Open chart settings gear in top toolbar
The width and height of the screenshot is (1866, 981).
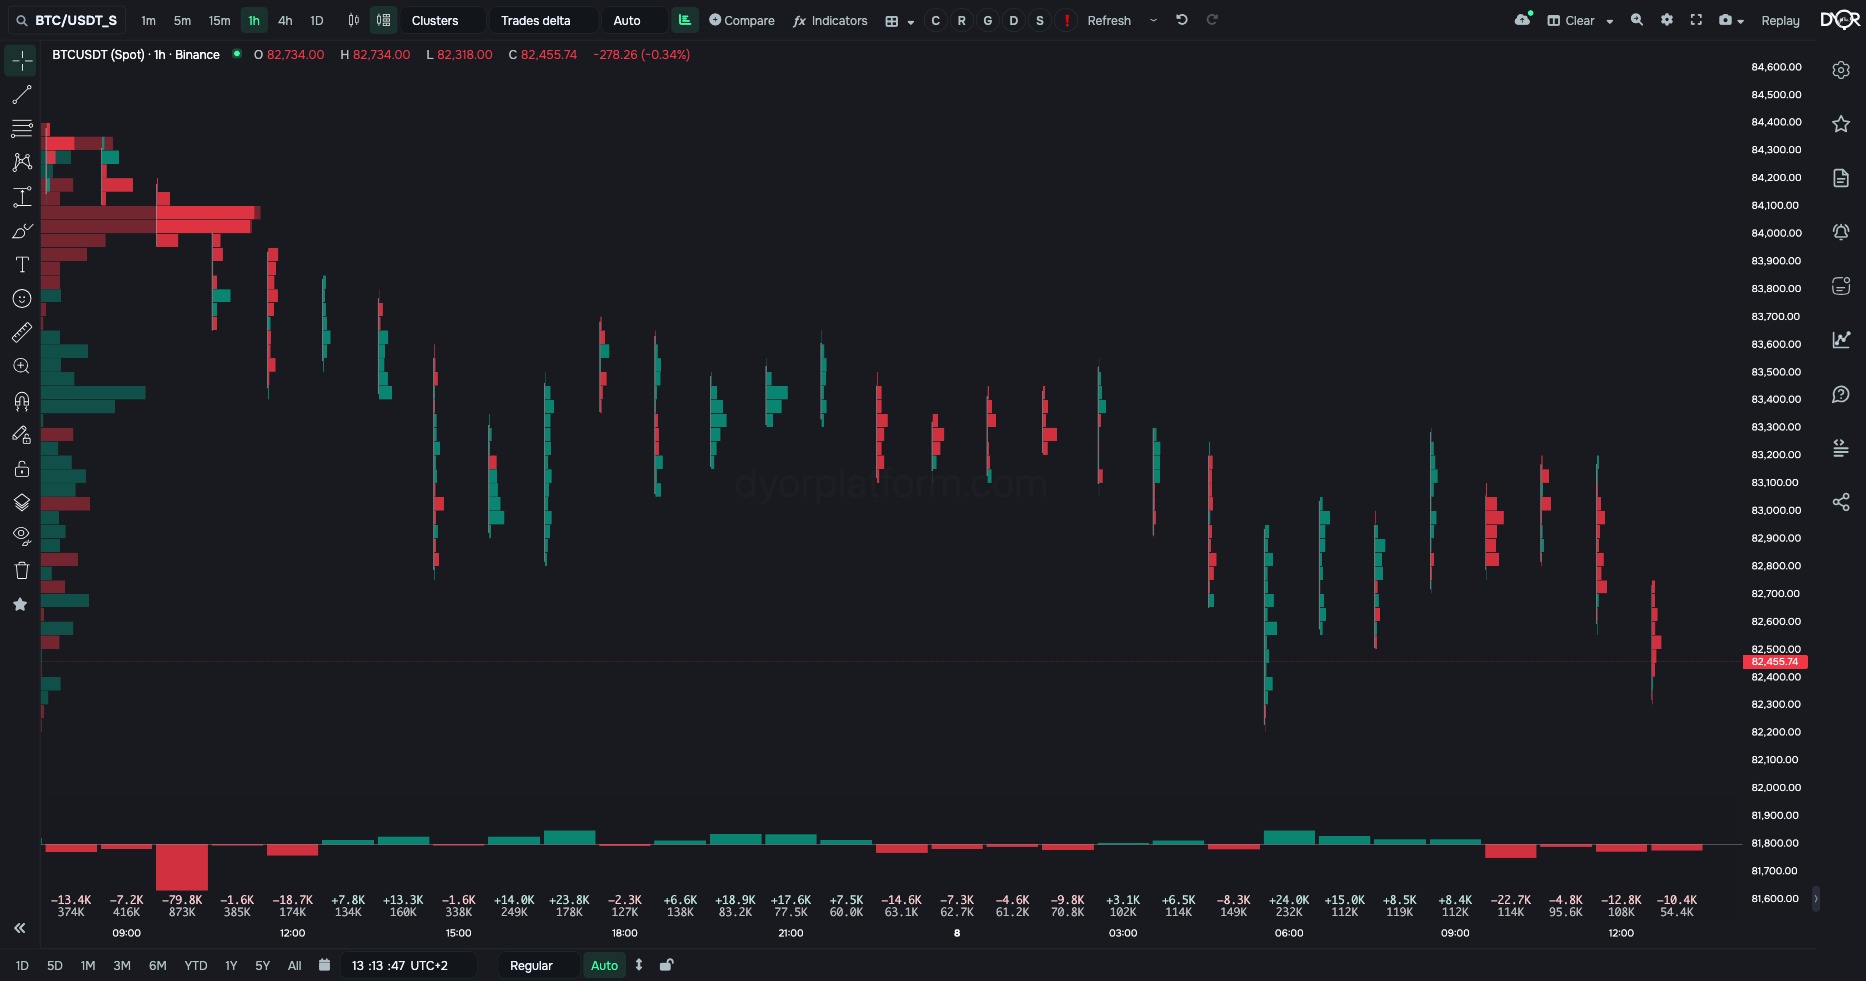[1666, 20]
